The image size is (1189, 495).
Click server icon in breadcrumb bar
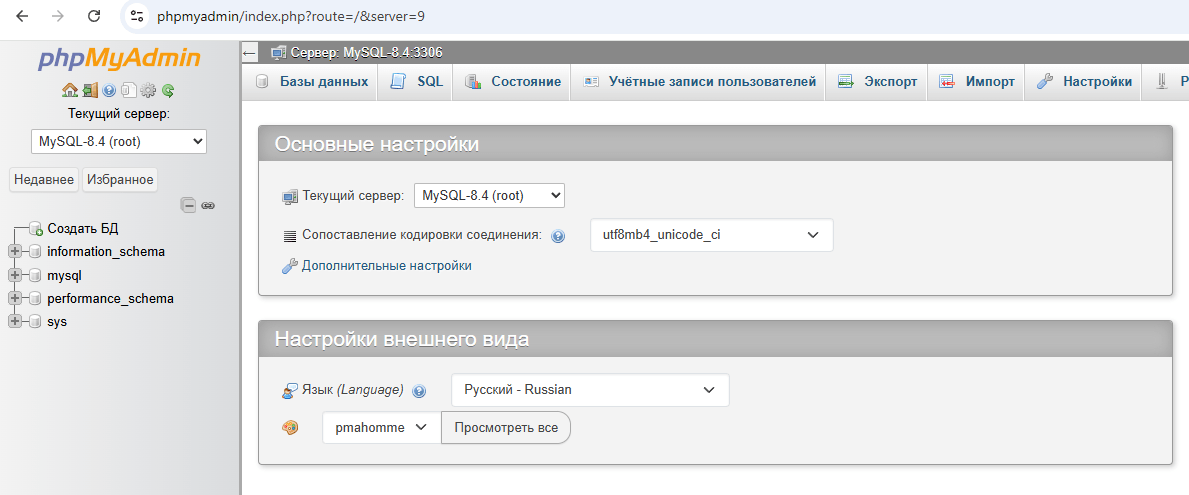tap(278, 53)
